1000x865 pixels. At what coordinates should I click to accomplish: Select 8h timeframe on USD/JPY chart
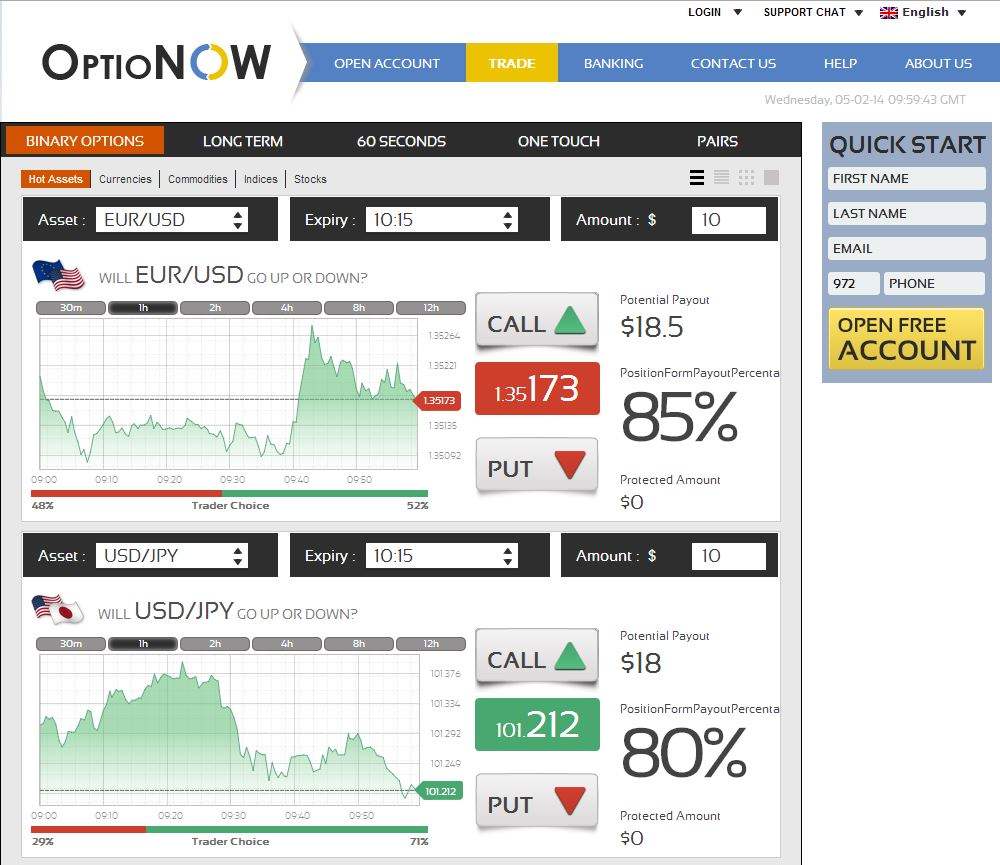coord(359,644)
